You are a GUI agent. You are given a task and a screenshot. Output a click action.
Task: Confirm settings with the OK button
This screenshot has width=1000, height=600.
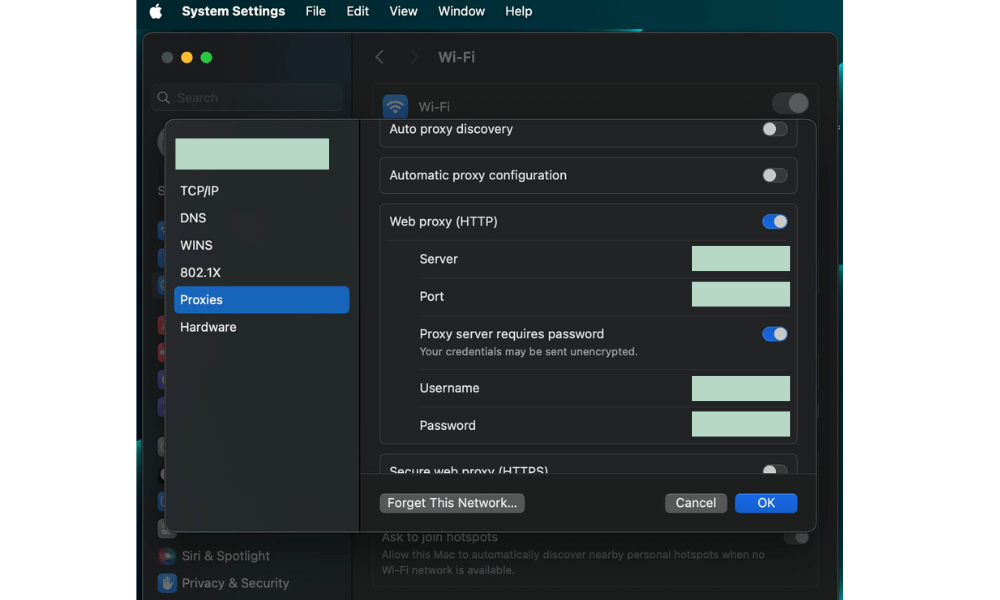click(765, 503)
